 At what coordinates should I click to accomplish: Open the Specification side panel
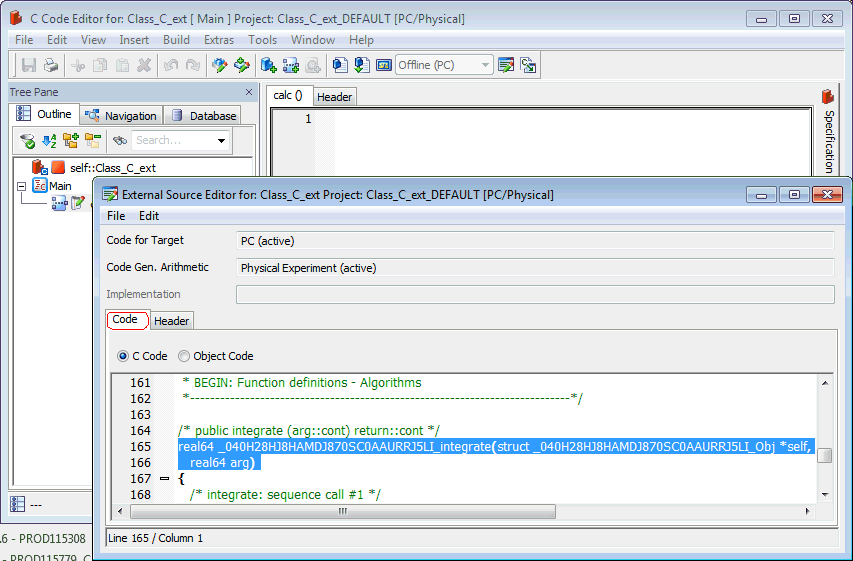tap(829, 132)
